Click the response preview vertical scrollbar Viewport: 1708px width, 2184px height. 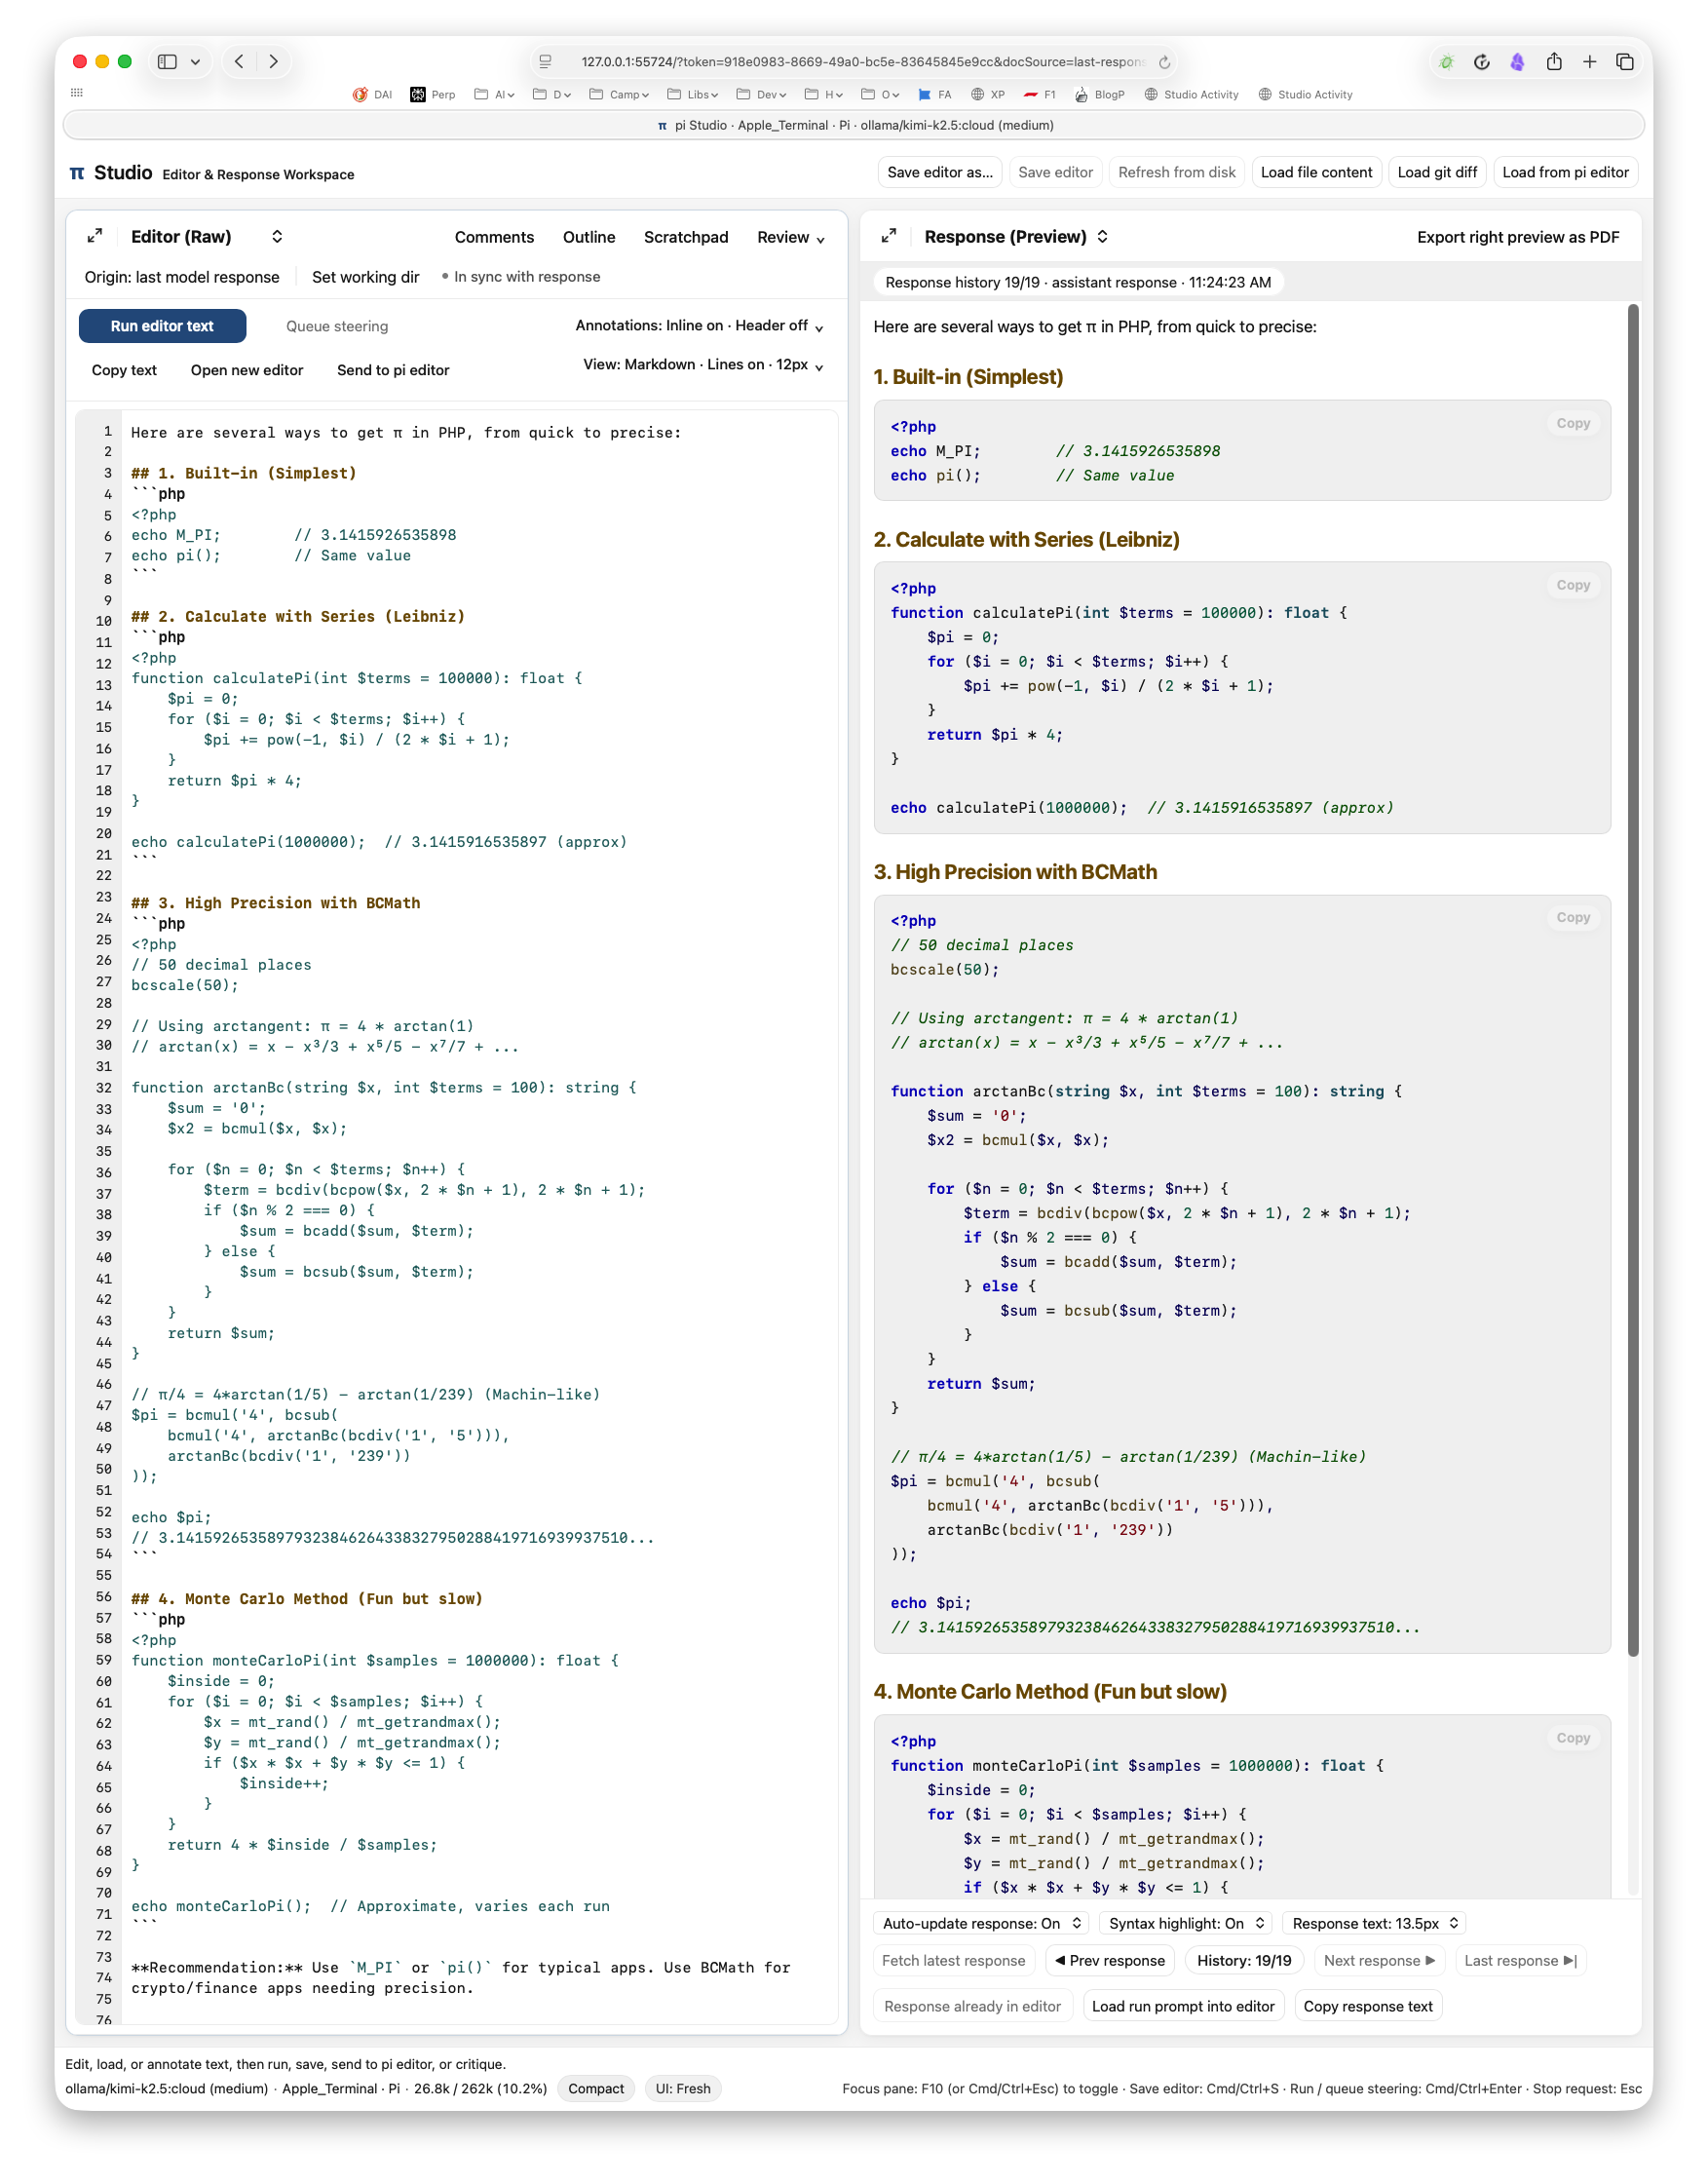[1633, 980]
